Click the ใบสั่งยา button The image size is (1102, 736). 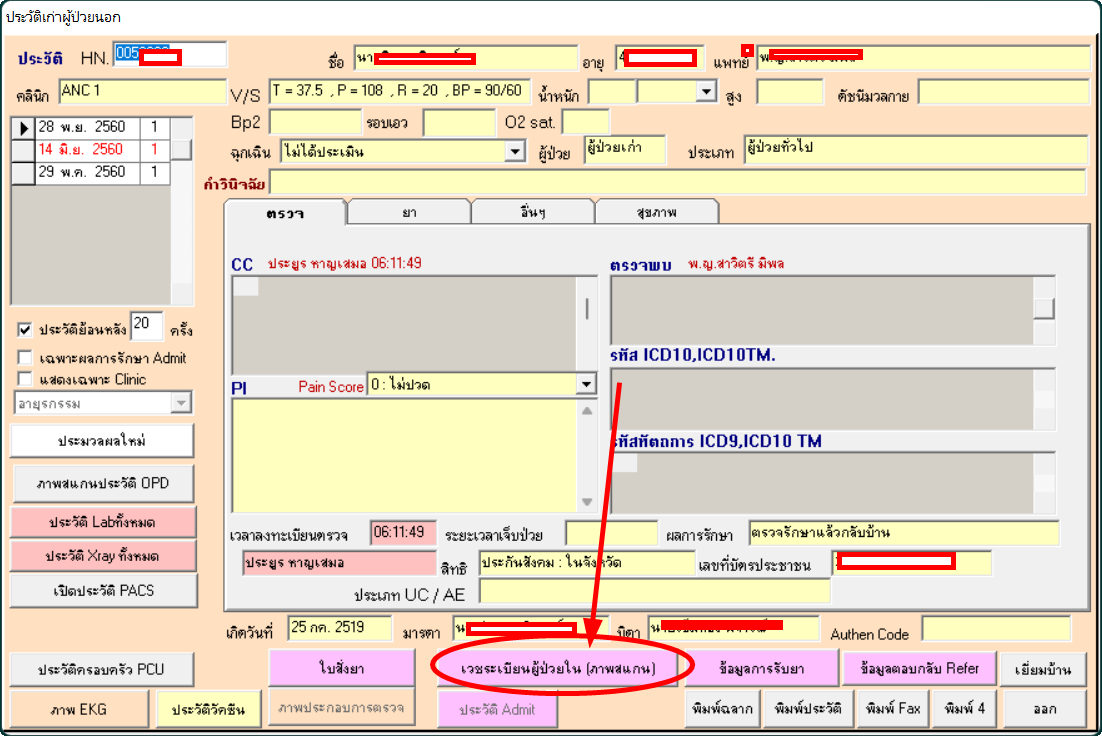pos(342,666)
